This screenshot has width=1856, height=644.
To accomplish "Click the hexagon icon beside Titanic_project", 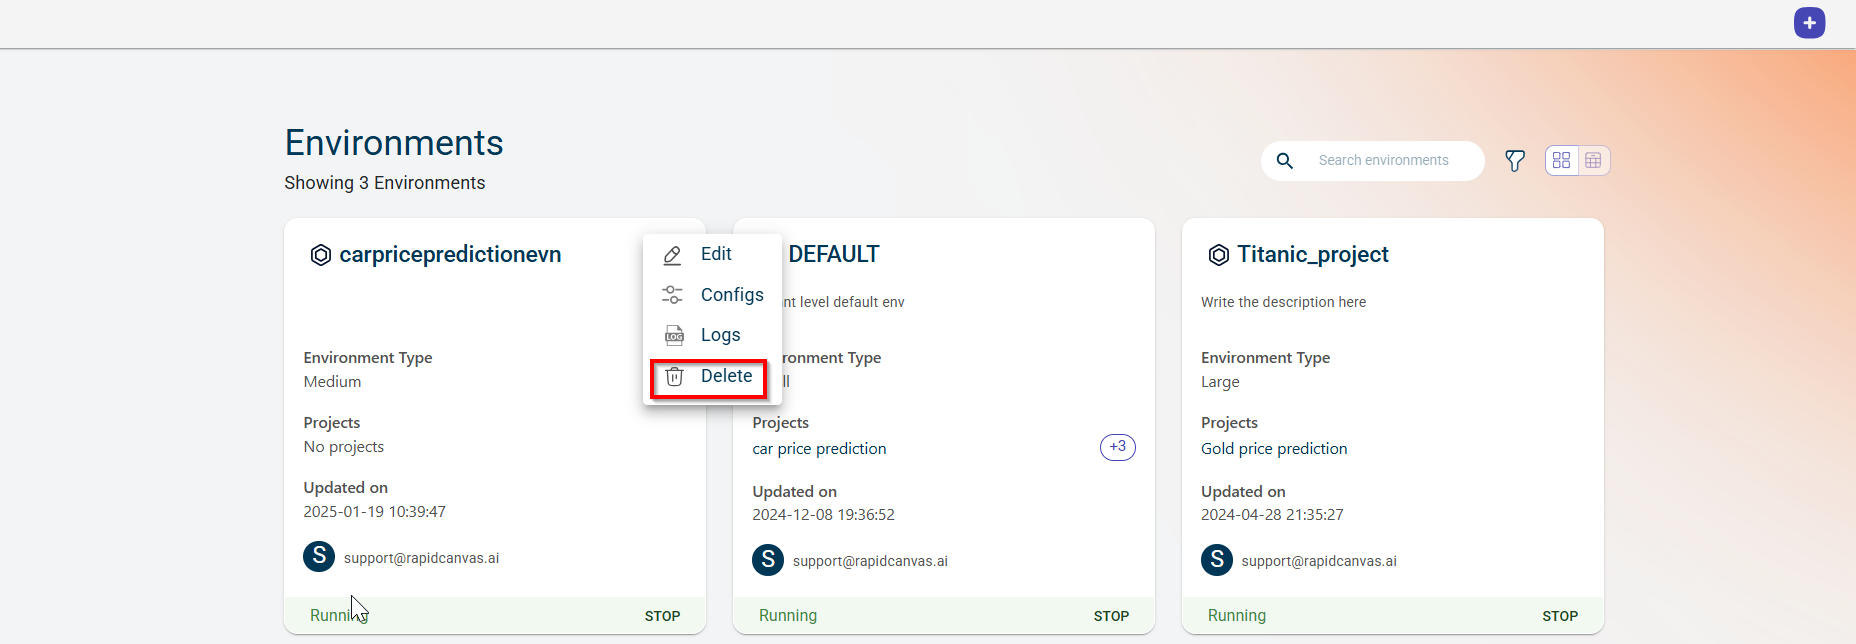I will pyautogui.click(x=1218, y=255).
